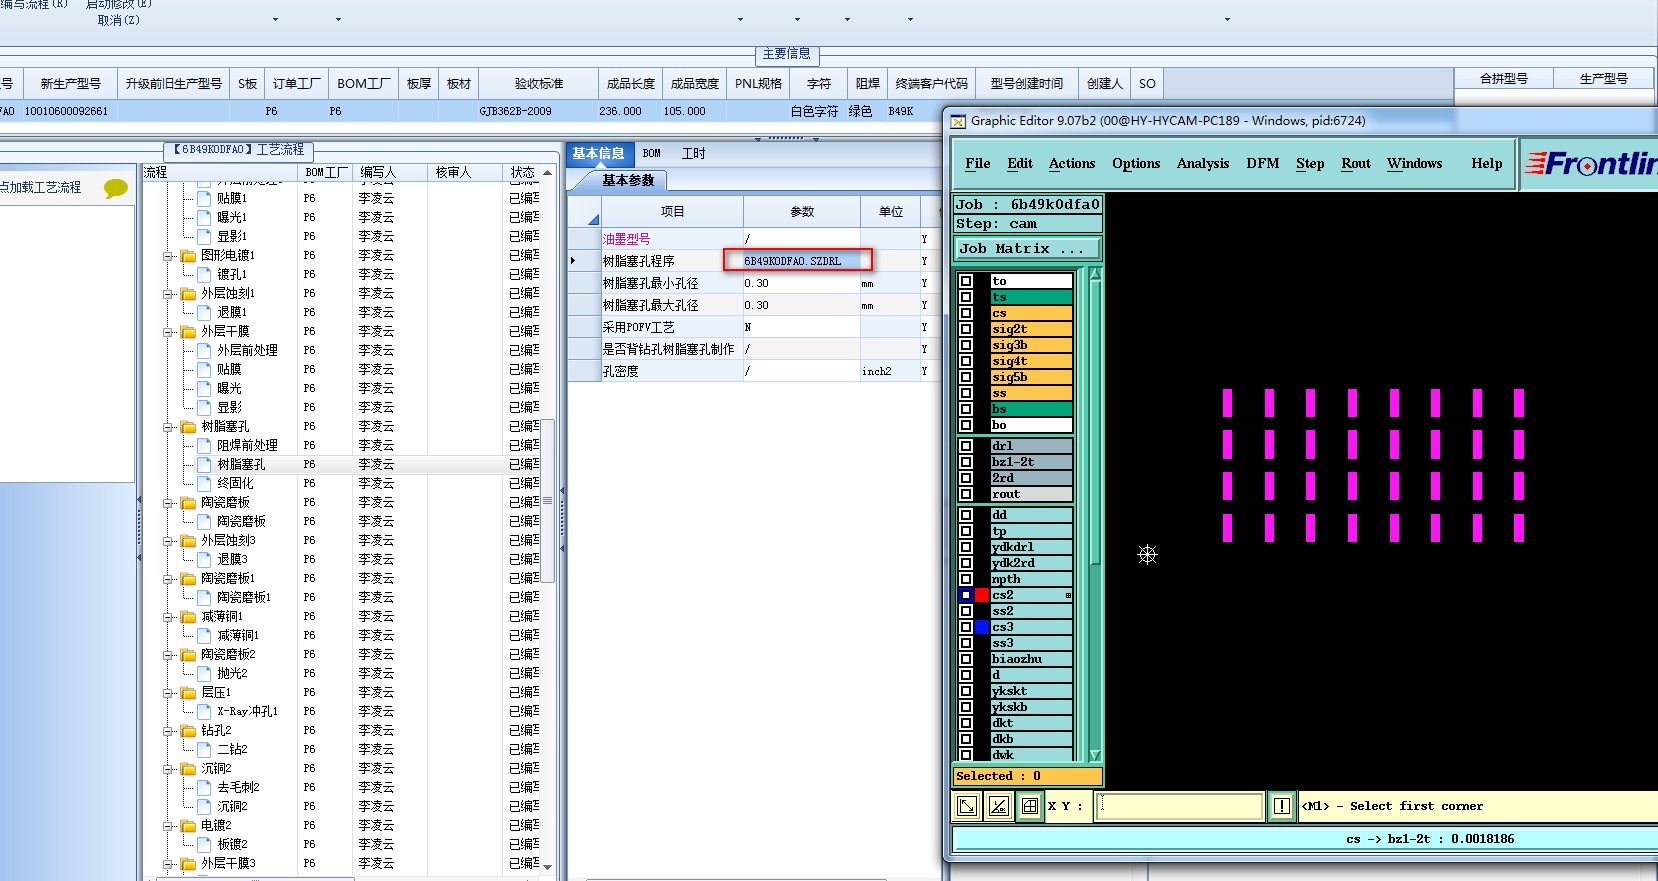This screenshot has width=1658, height=881.
Task: Click the Graphic Editor title bar icon
Action: [958, 121]
